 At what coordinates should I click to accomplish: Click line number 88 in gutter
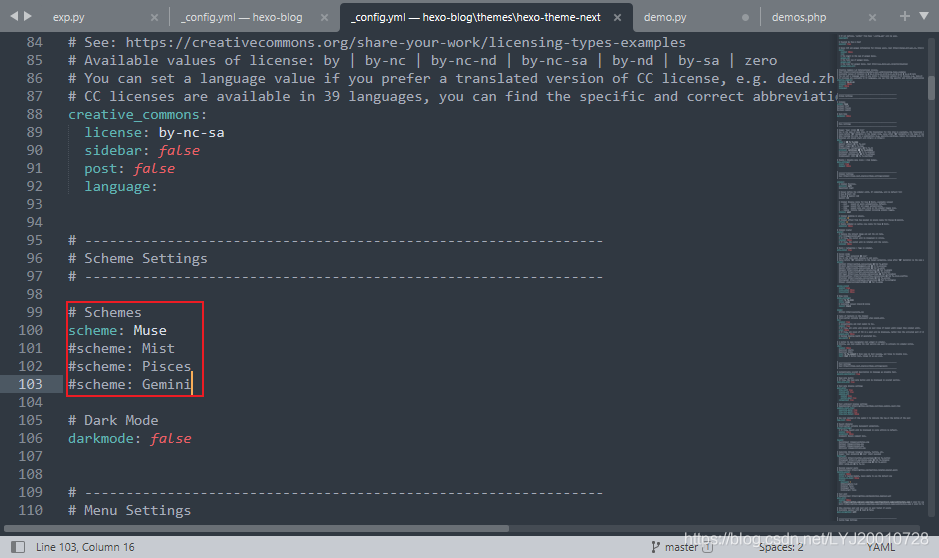pos(35,114)
